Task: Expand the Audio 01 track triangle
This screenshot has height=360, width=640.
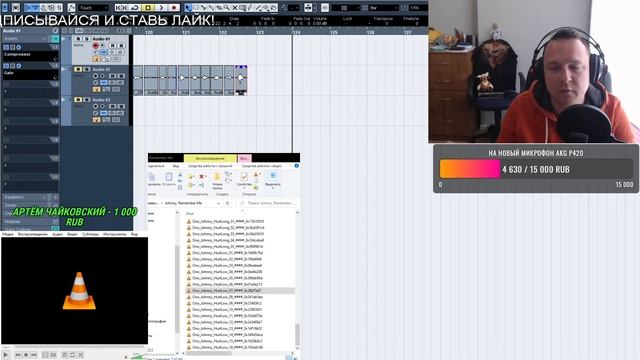Action: (64, 39)
